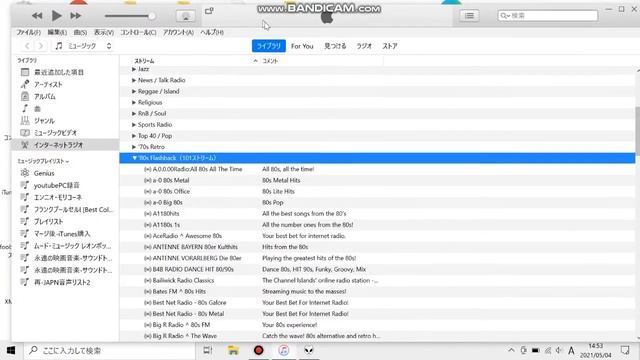The width and height of the screenshot is (640, 360).
Task: Switch to the ラジオ tab
Action: pos(364,46)
